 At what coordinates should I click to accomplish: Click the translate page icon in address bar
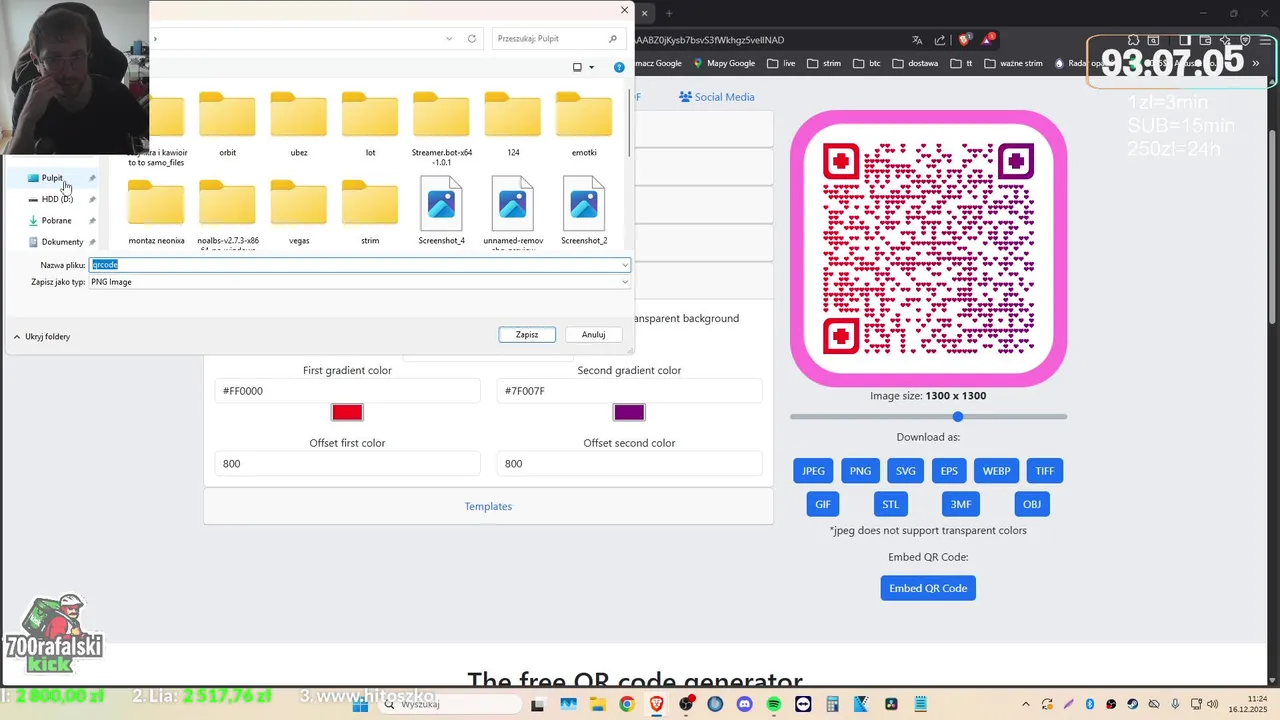(917, 40)
